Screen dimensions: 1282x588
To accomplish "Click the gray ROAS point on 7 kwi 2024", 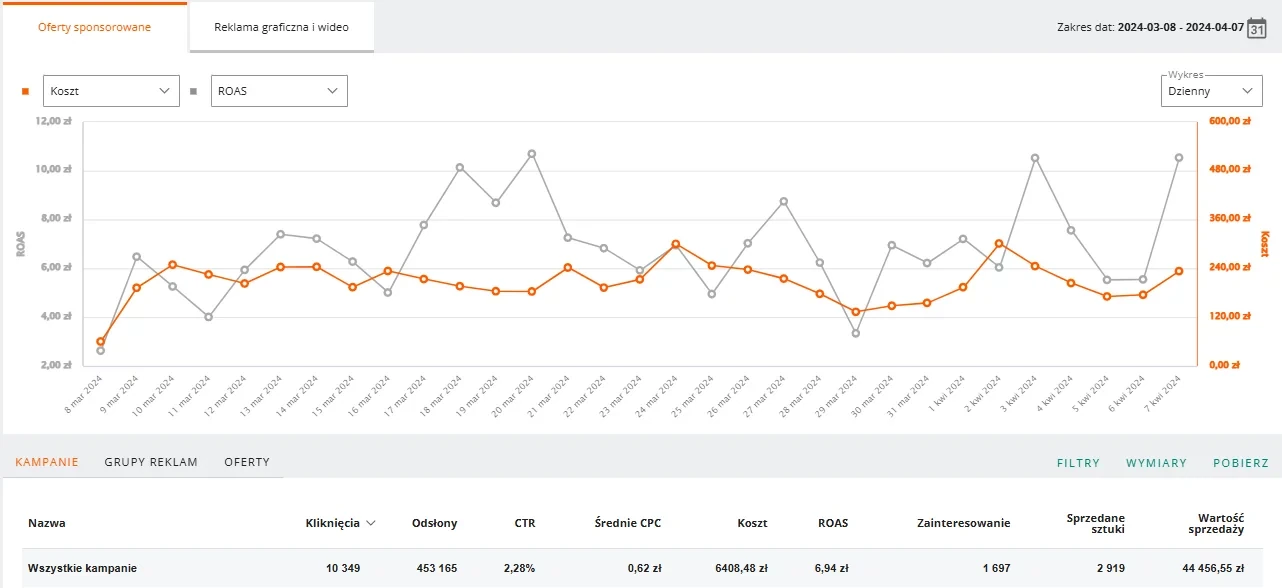I will [x=1179, y=158].
